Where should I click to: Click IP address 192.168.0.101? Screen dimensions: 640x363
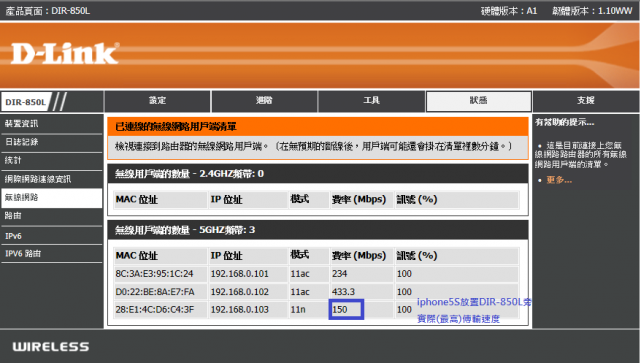(x=240, y=274)
